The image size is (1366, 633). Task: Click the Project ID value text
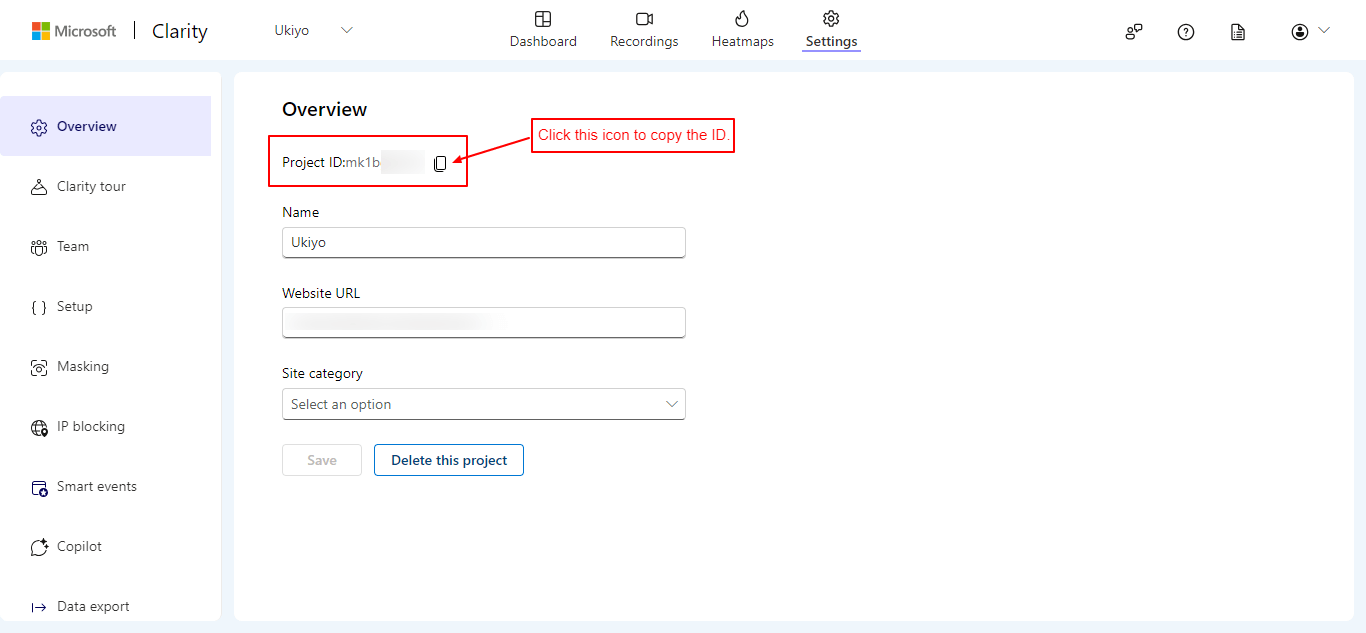(385, 163)
